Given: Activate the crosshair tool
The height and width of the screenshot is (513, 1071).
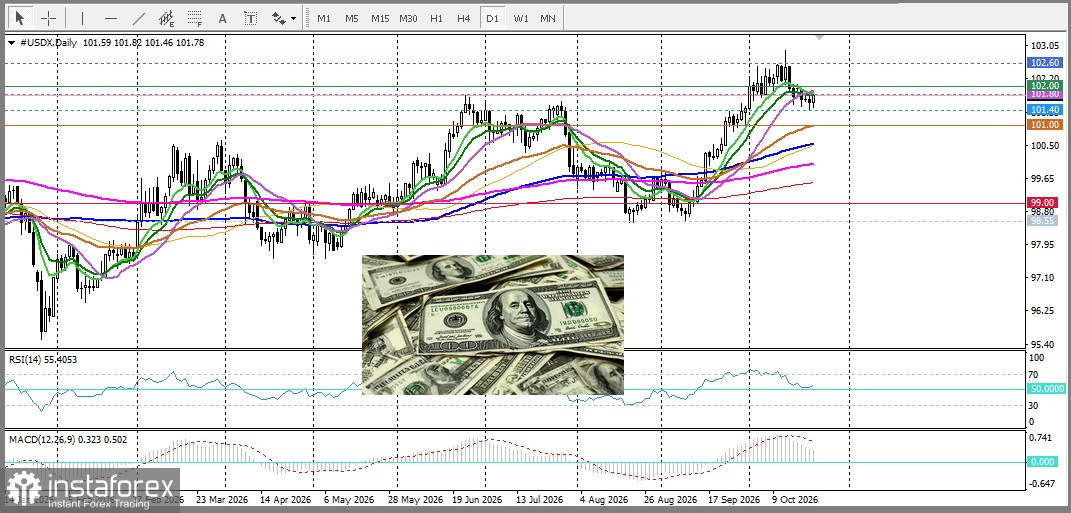Looking at the screenshot, I should 48,18.
